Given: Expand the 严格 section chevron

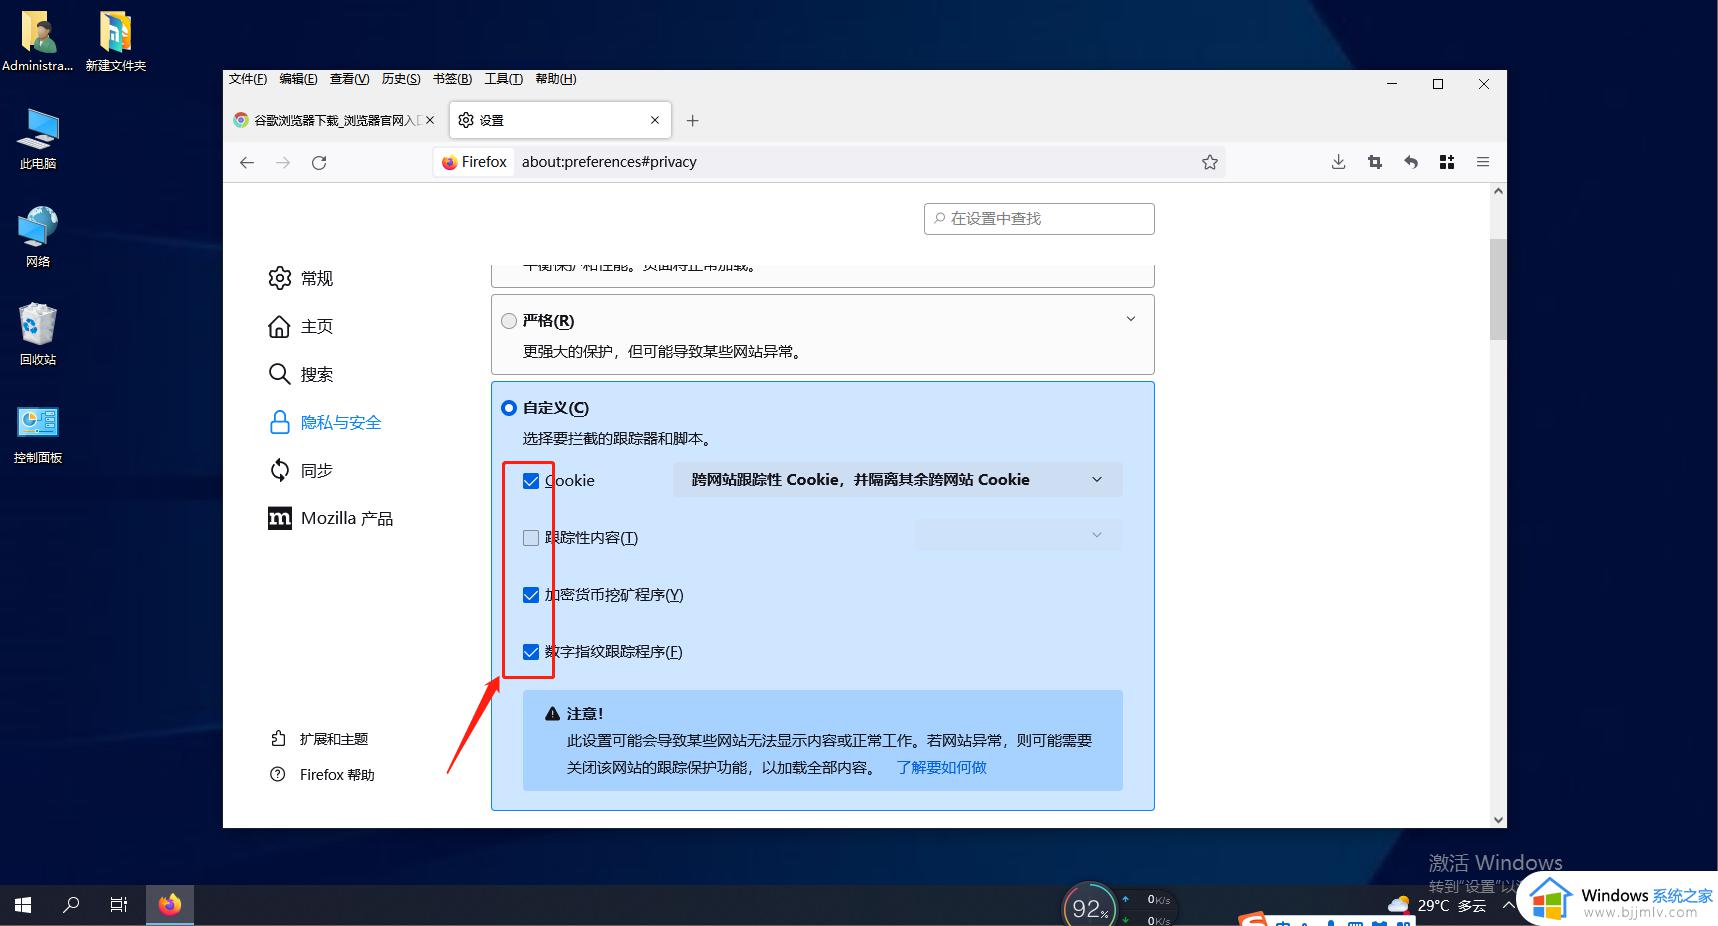Looking at the screenshot, I should tap(1131, 319).
